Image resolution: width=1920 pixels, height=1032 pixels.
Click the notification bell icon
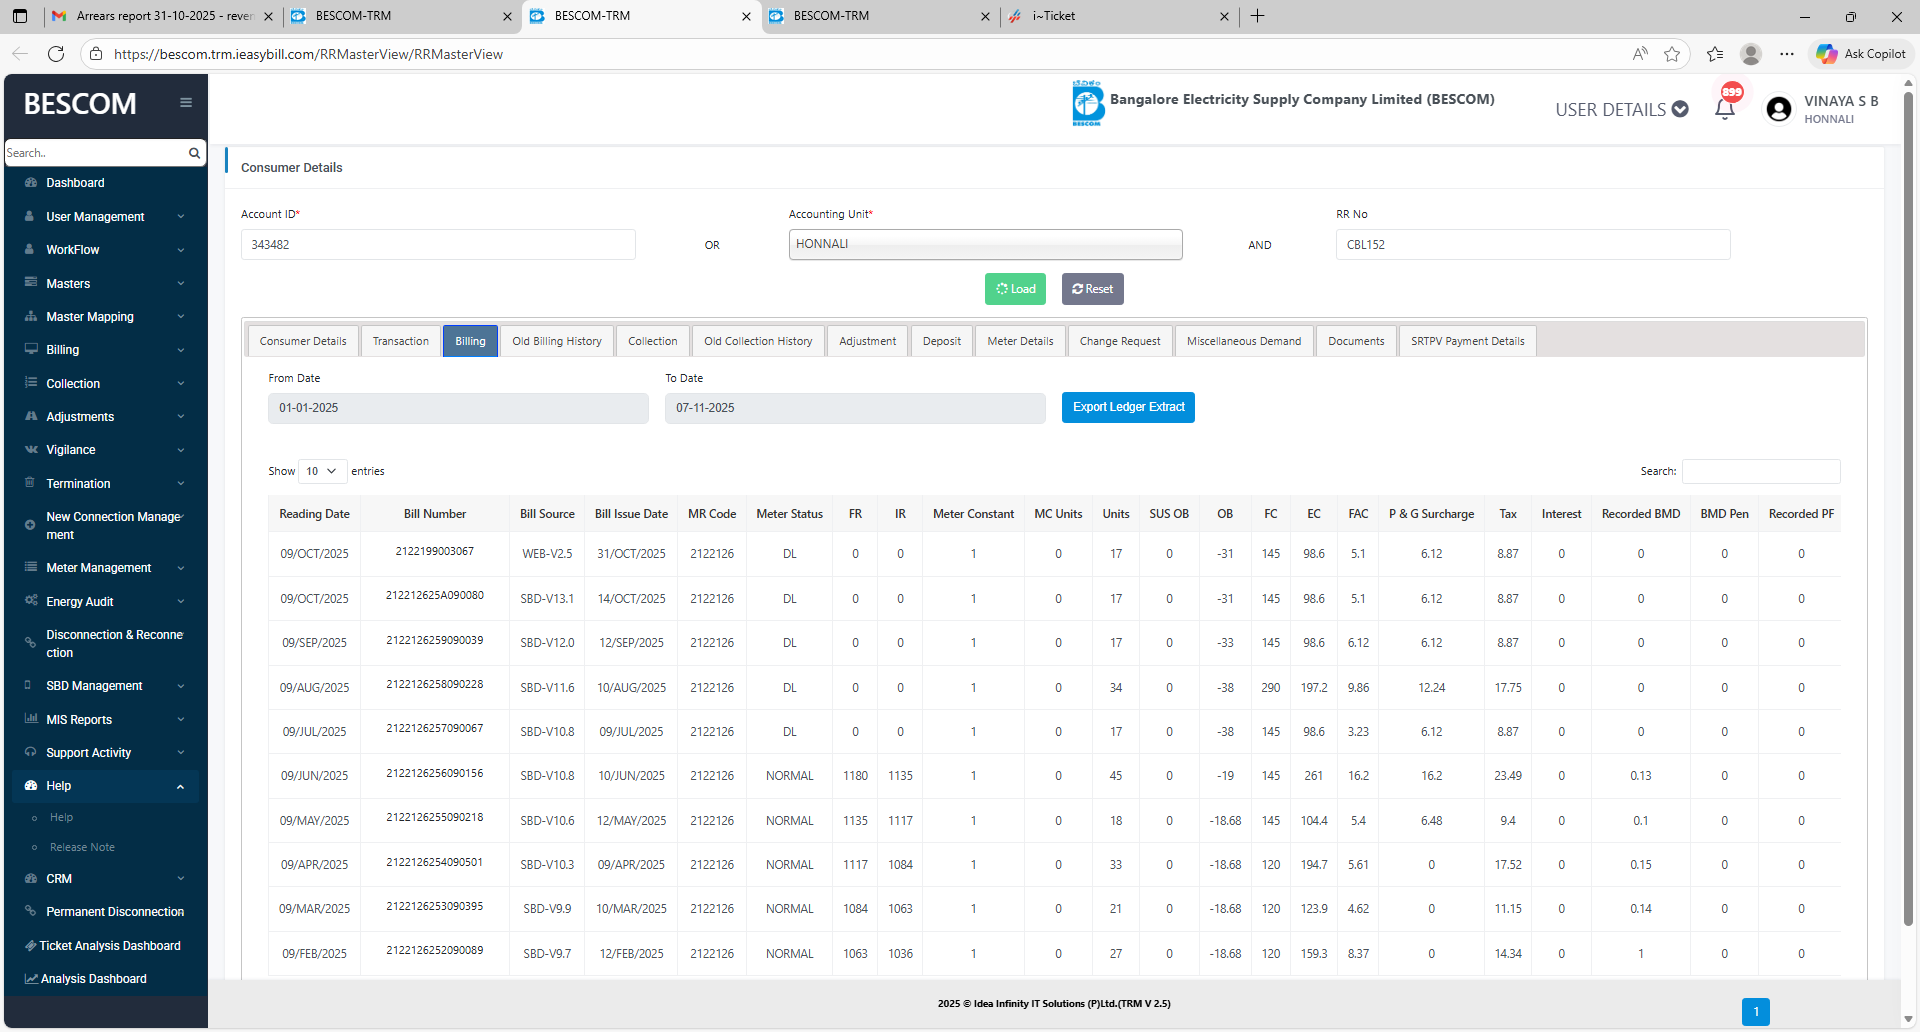(x=1724, y=109)
